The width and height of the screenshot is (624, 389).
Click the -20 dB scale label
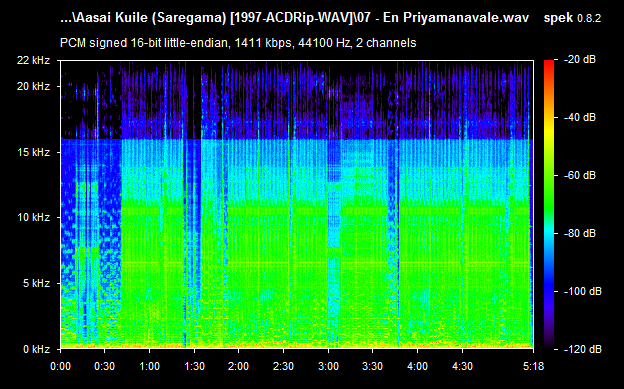[579, 59]
